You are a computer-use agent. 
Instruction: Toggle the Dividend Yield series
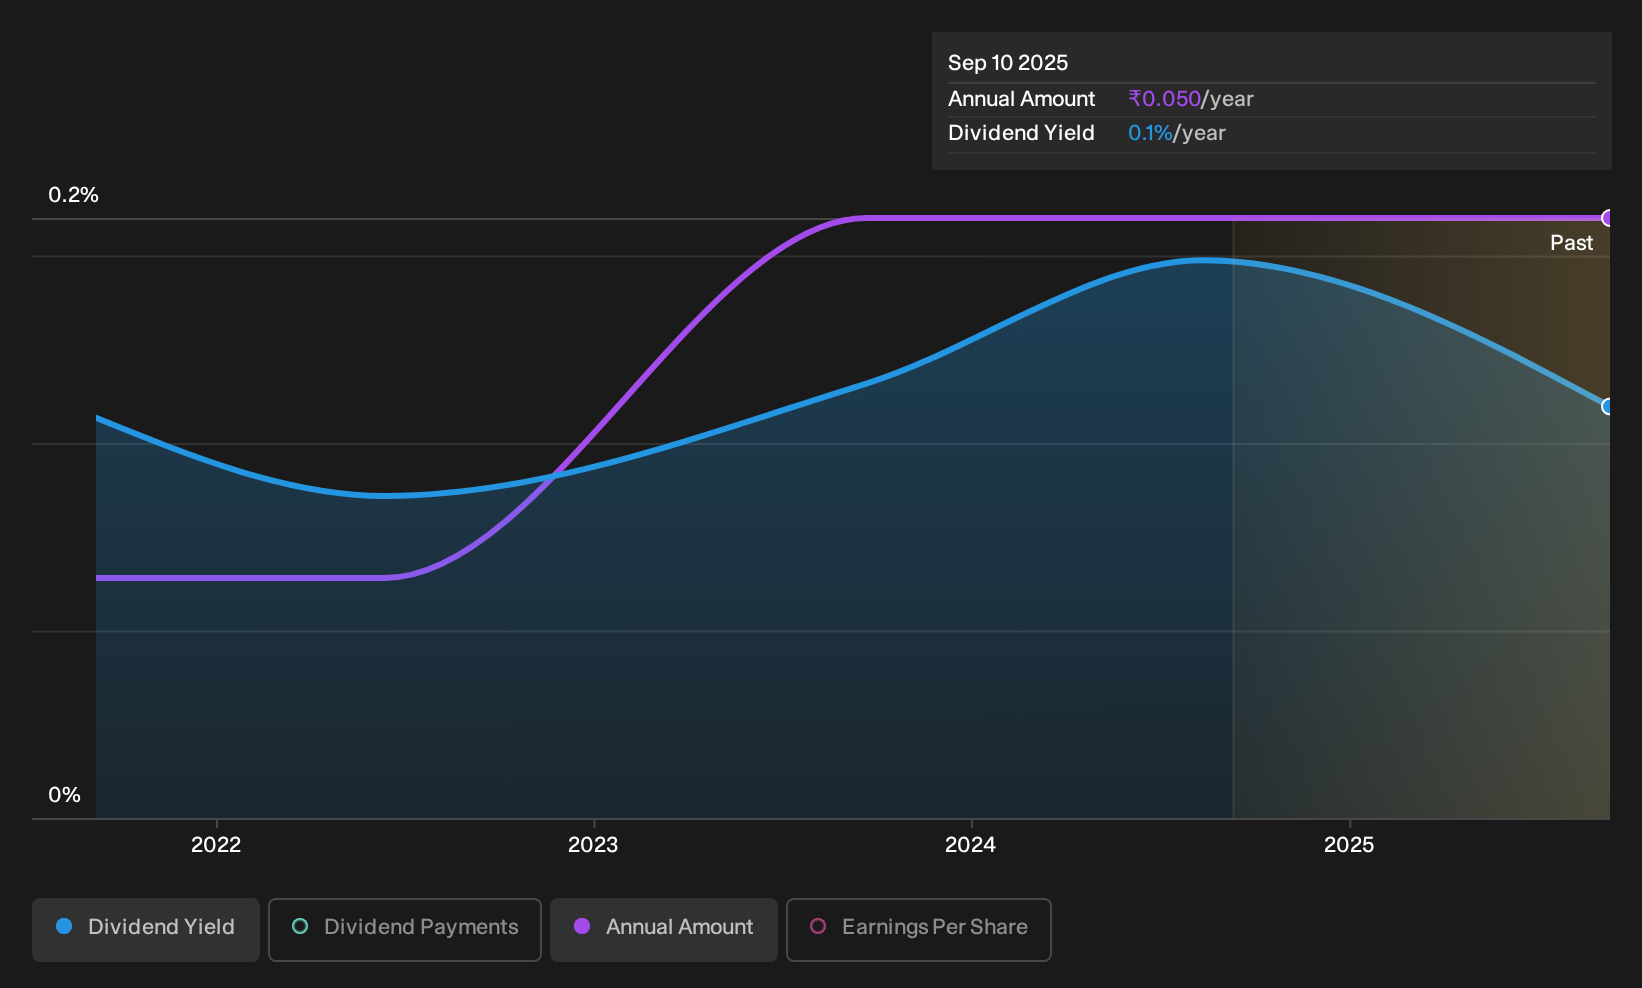[146, 930]
